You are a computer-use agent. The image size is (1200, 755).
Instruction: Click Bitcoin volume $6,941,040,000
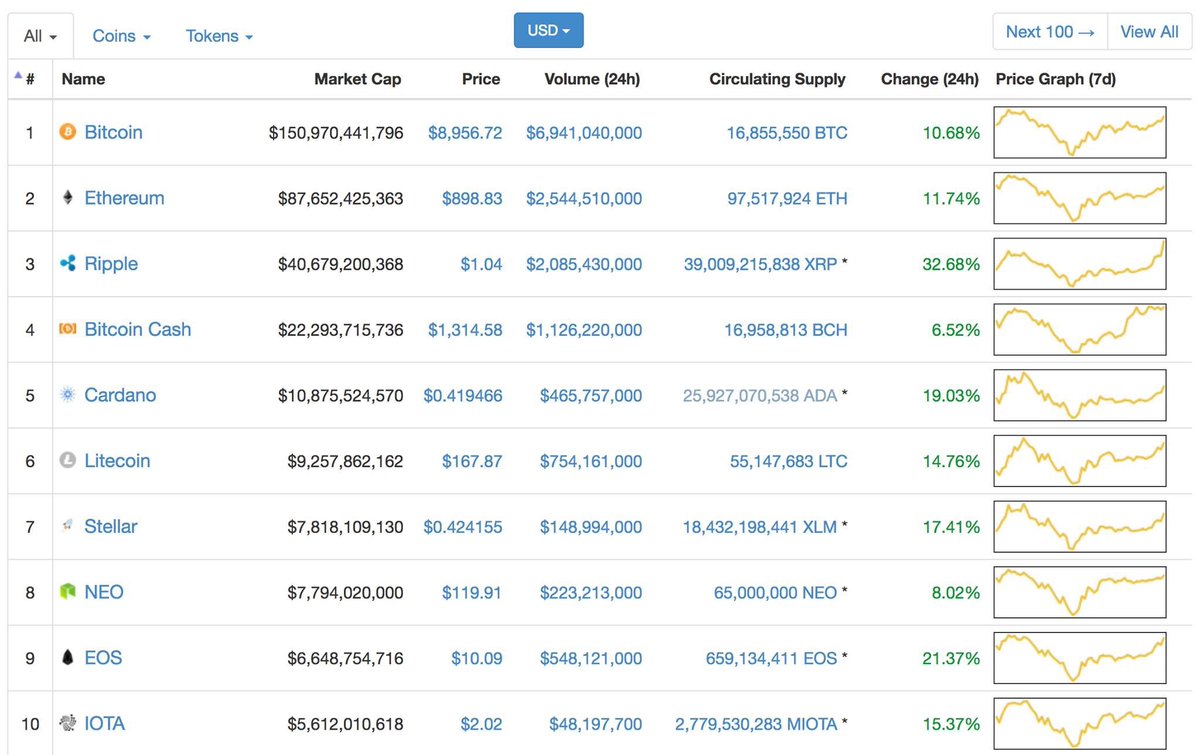point(584,132)
